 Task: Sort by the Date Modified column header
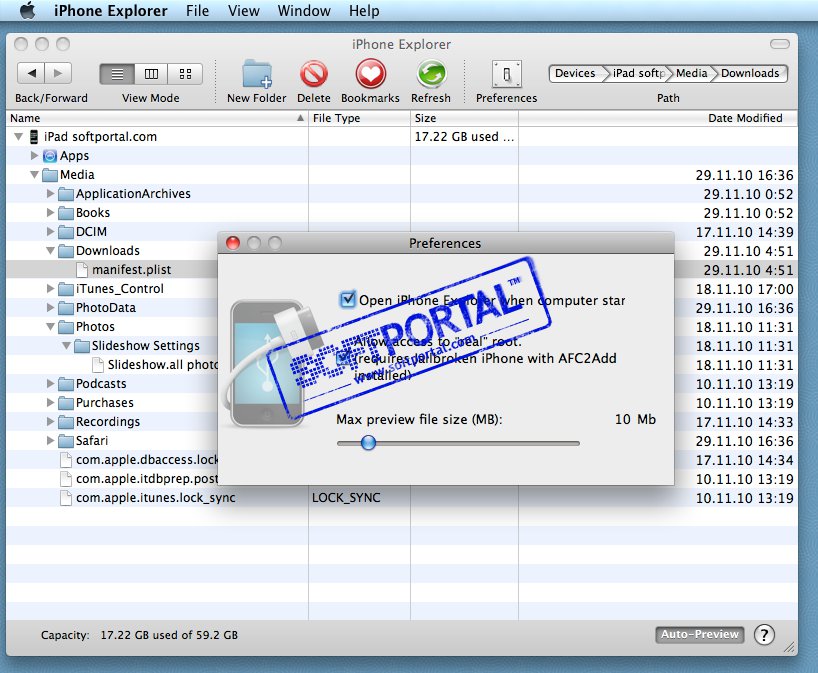[658, 118]
